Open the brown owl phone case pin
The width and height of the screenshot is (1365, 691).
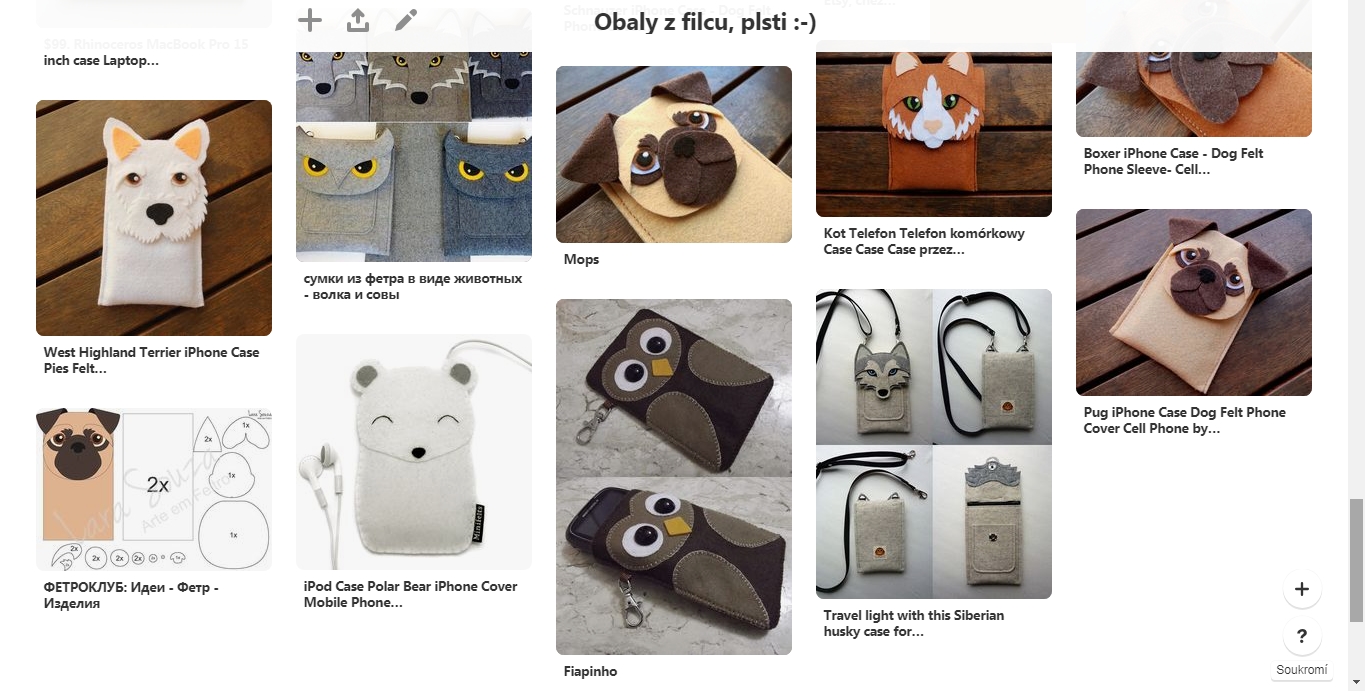pyautogui.click(x=674, y=477)
